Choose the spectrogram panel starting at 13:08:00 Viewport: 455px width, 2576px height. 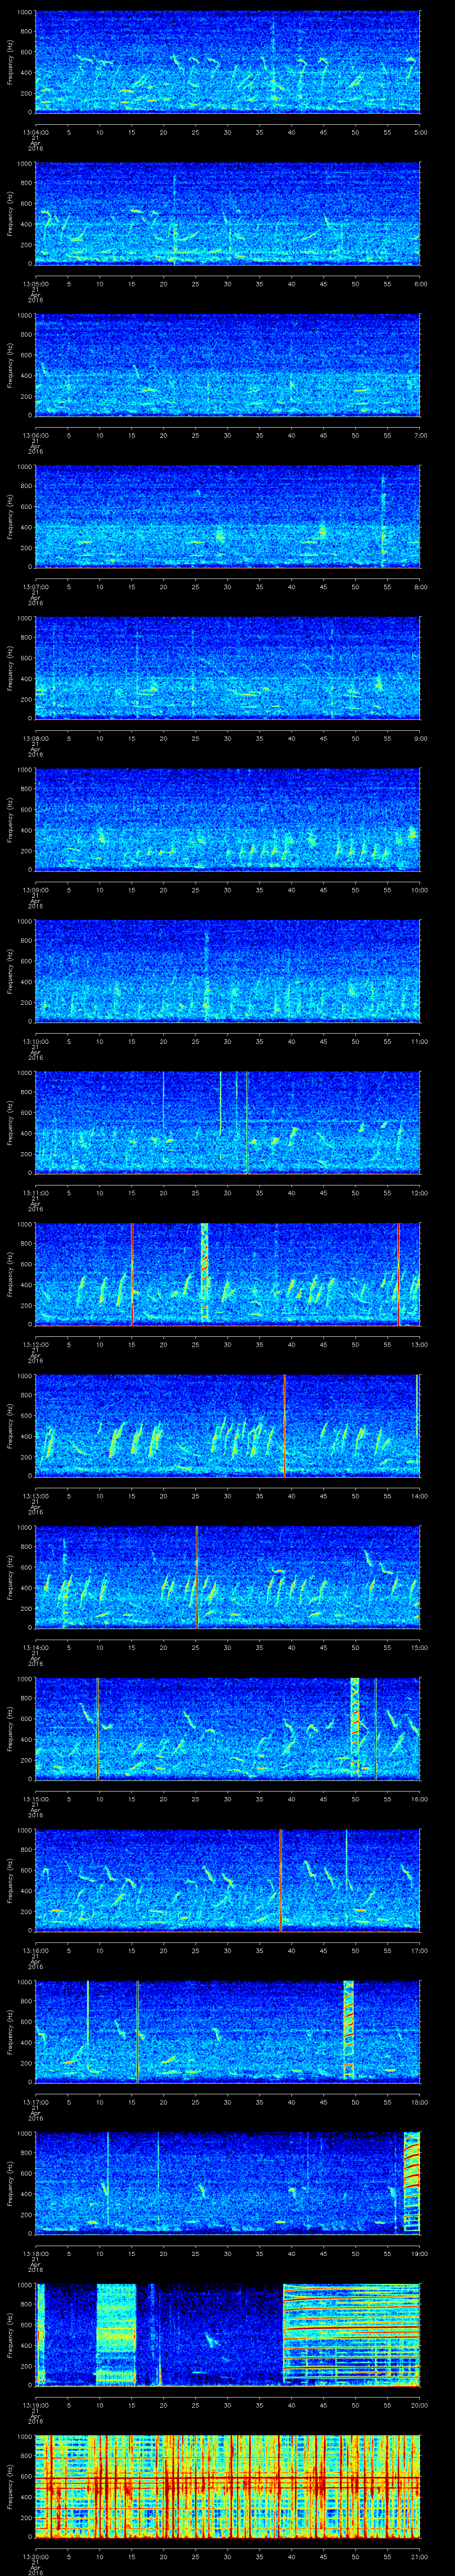[x=227, y=668]
